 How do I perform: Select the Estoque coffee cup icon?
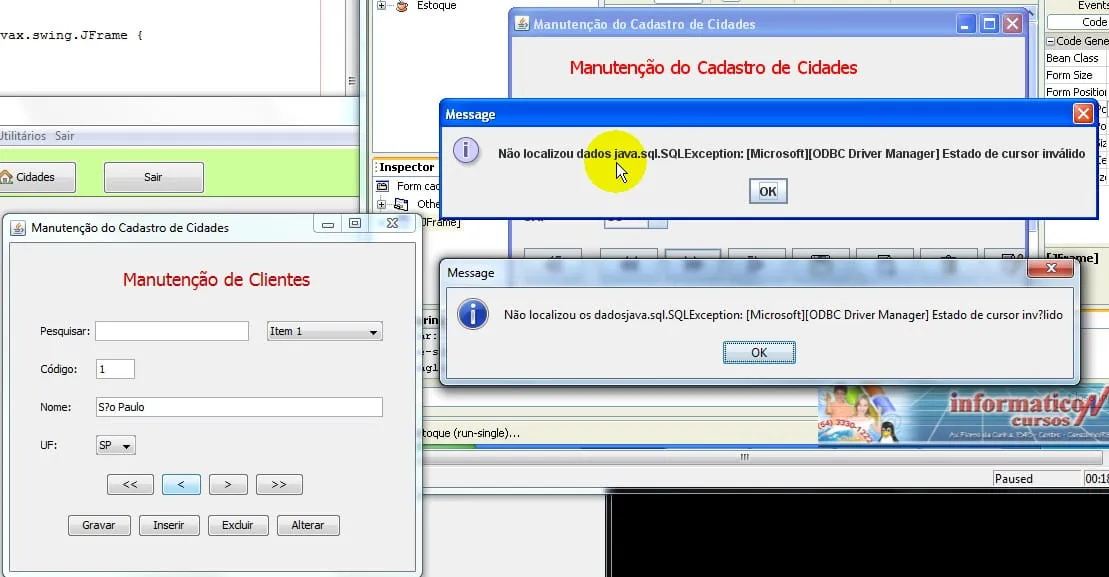point(402,6)
